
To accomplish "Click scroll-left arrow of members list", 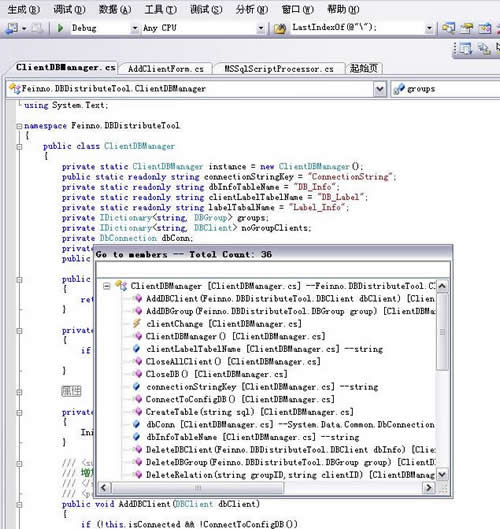I will tap(104, 488).
